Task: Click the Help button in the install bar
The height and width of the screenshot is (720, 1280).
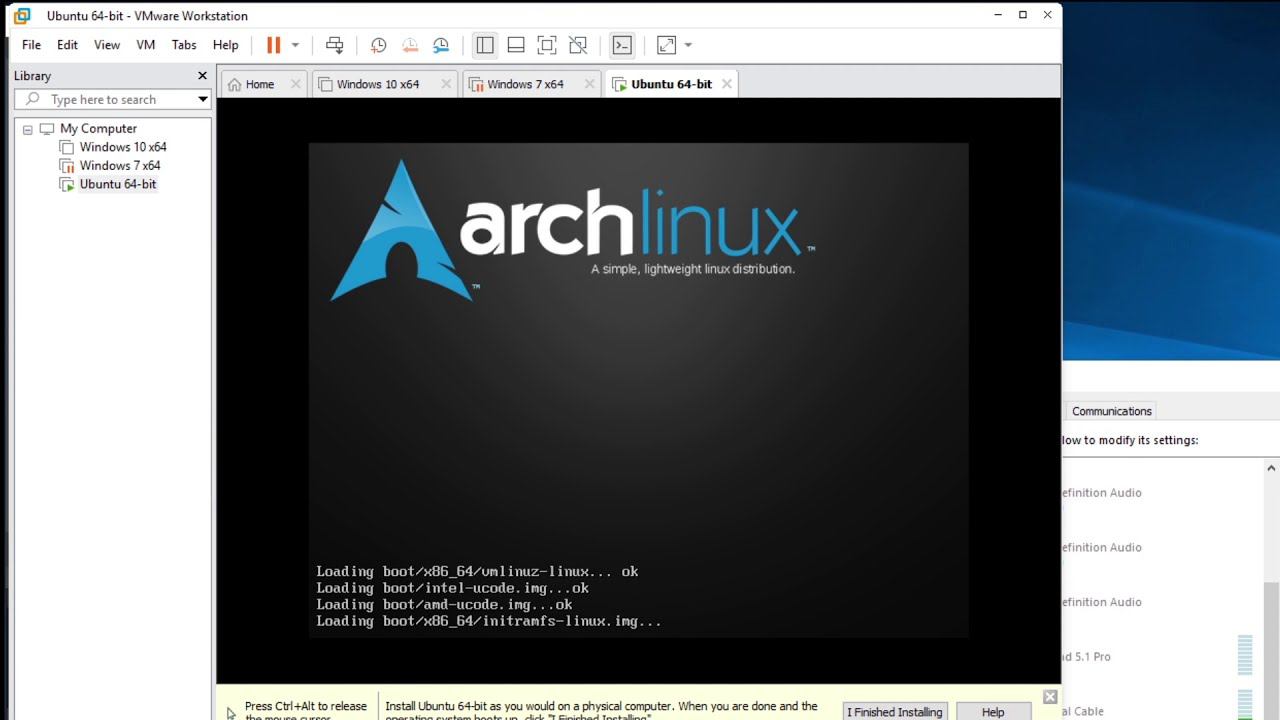Action: click(x=993, y=711)
